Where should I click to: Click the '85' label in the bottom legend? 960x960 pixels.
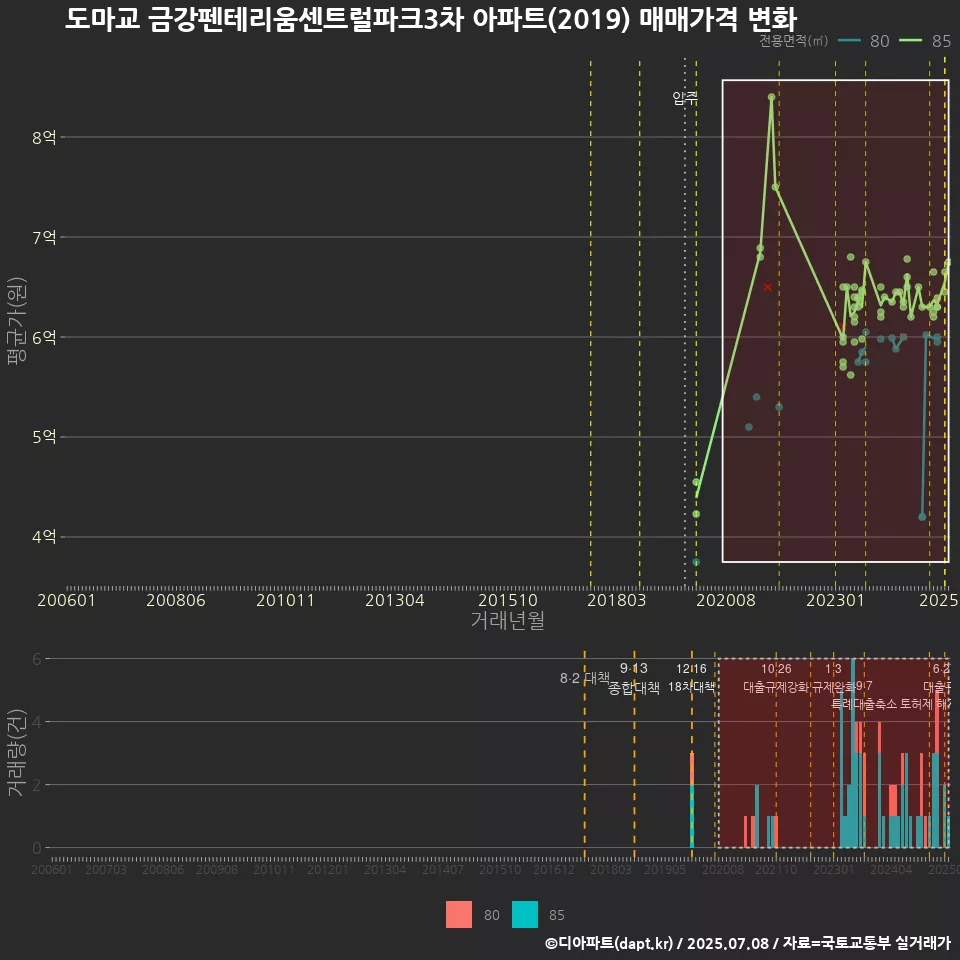[x=557, y=915]
